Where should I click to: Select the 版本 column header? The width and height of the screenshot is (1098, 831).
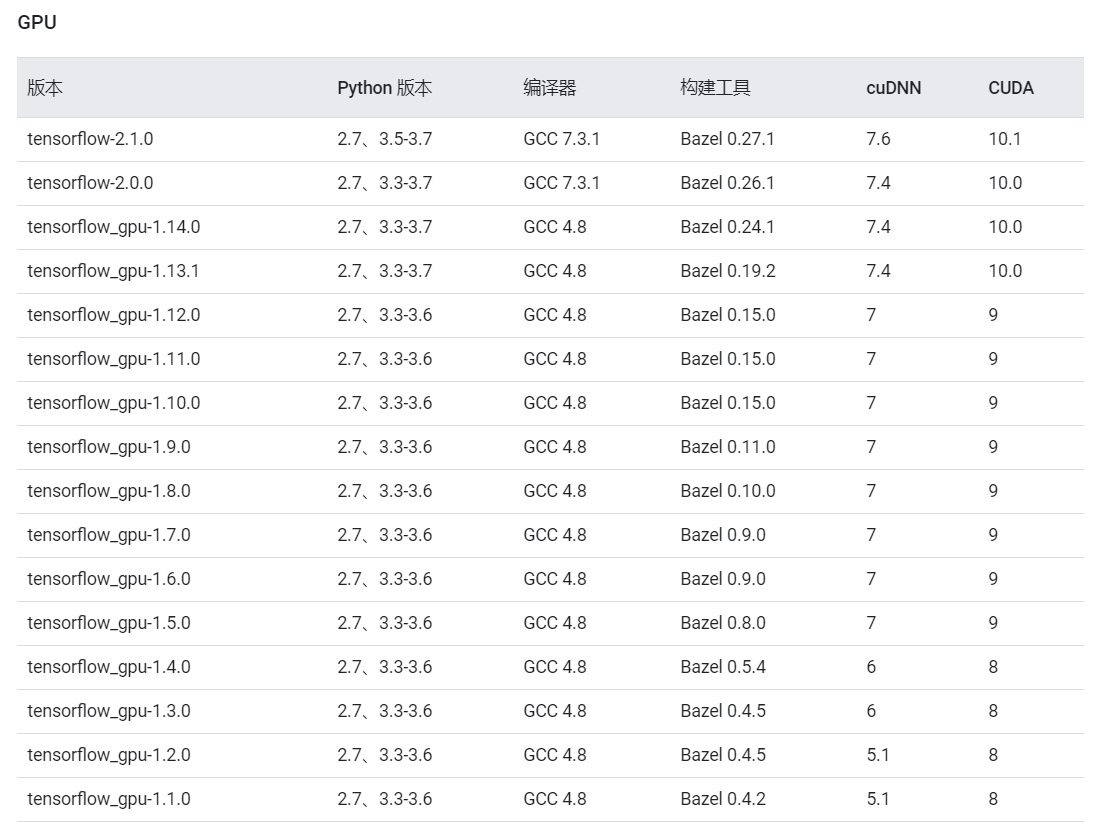pyautogui.click(x=45, y=88)
